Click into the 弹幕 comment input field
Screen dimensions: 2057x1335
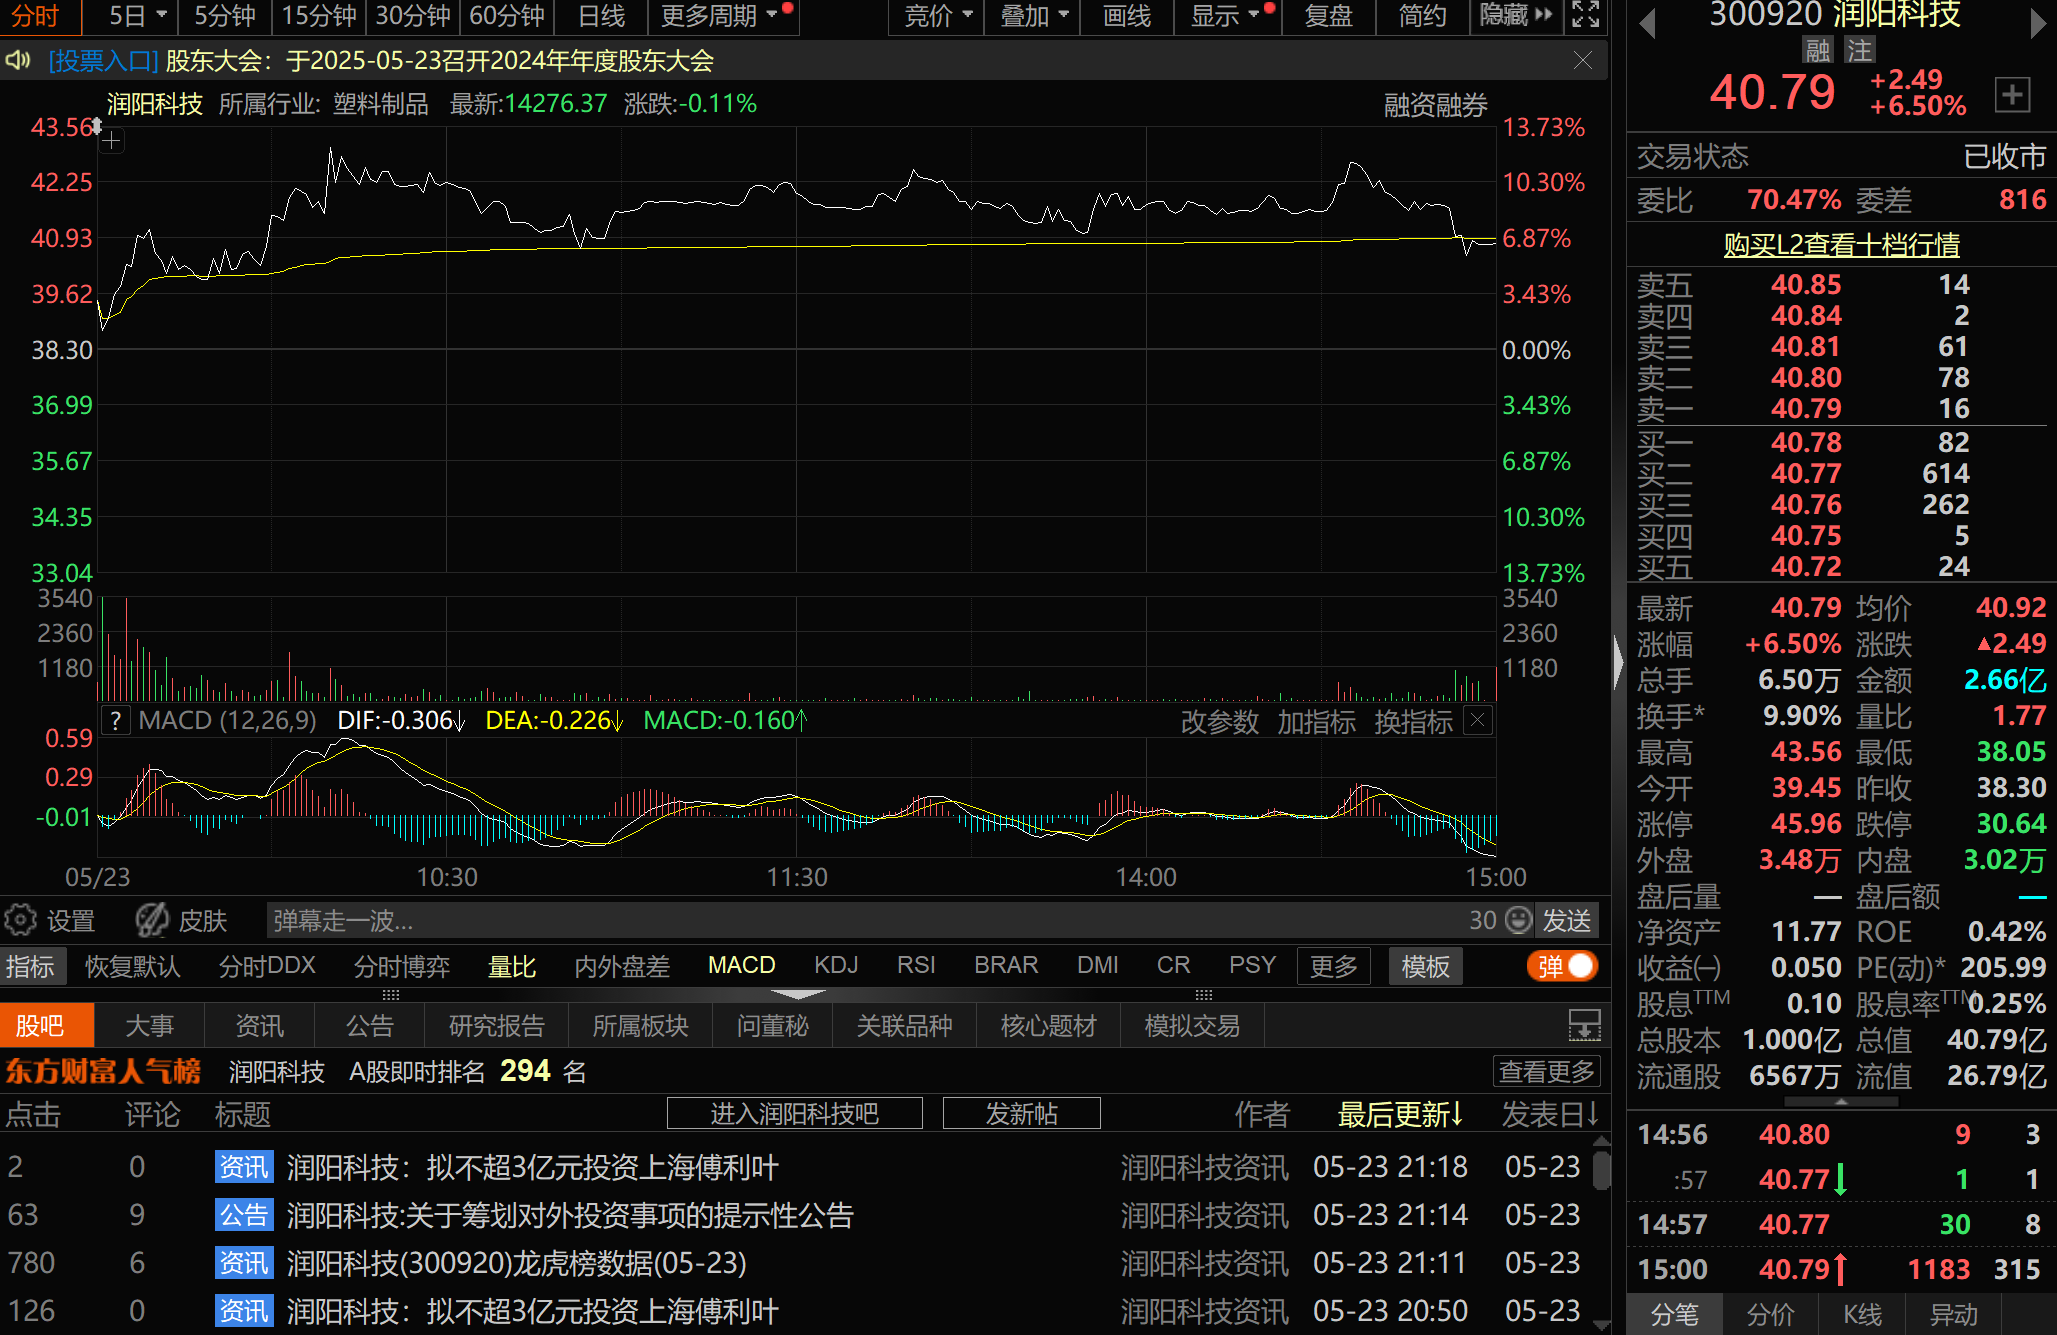tap(865, 920)
